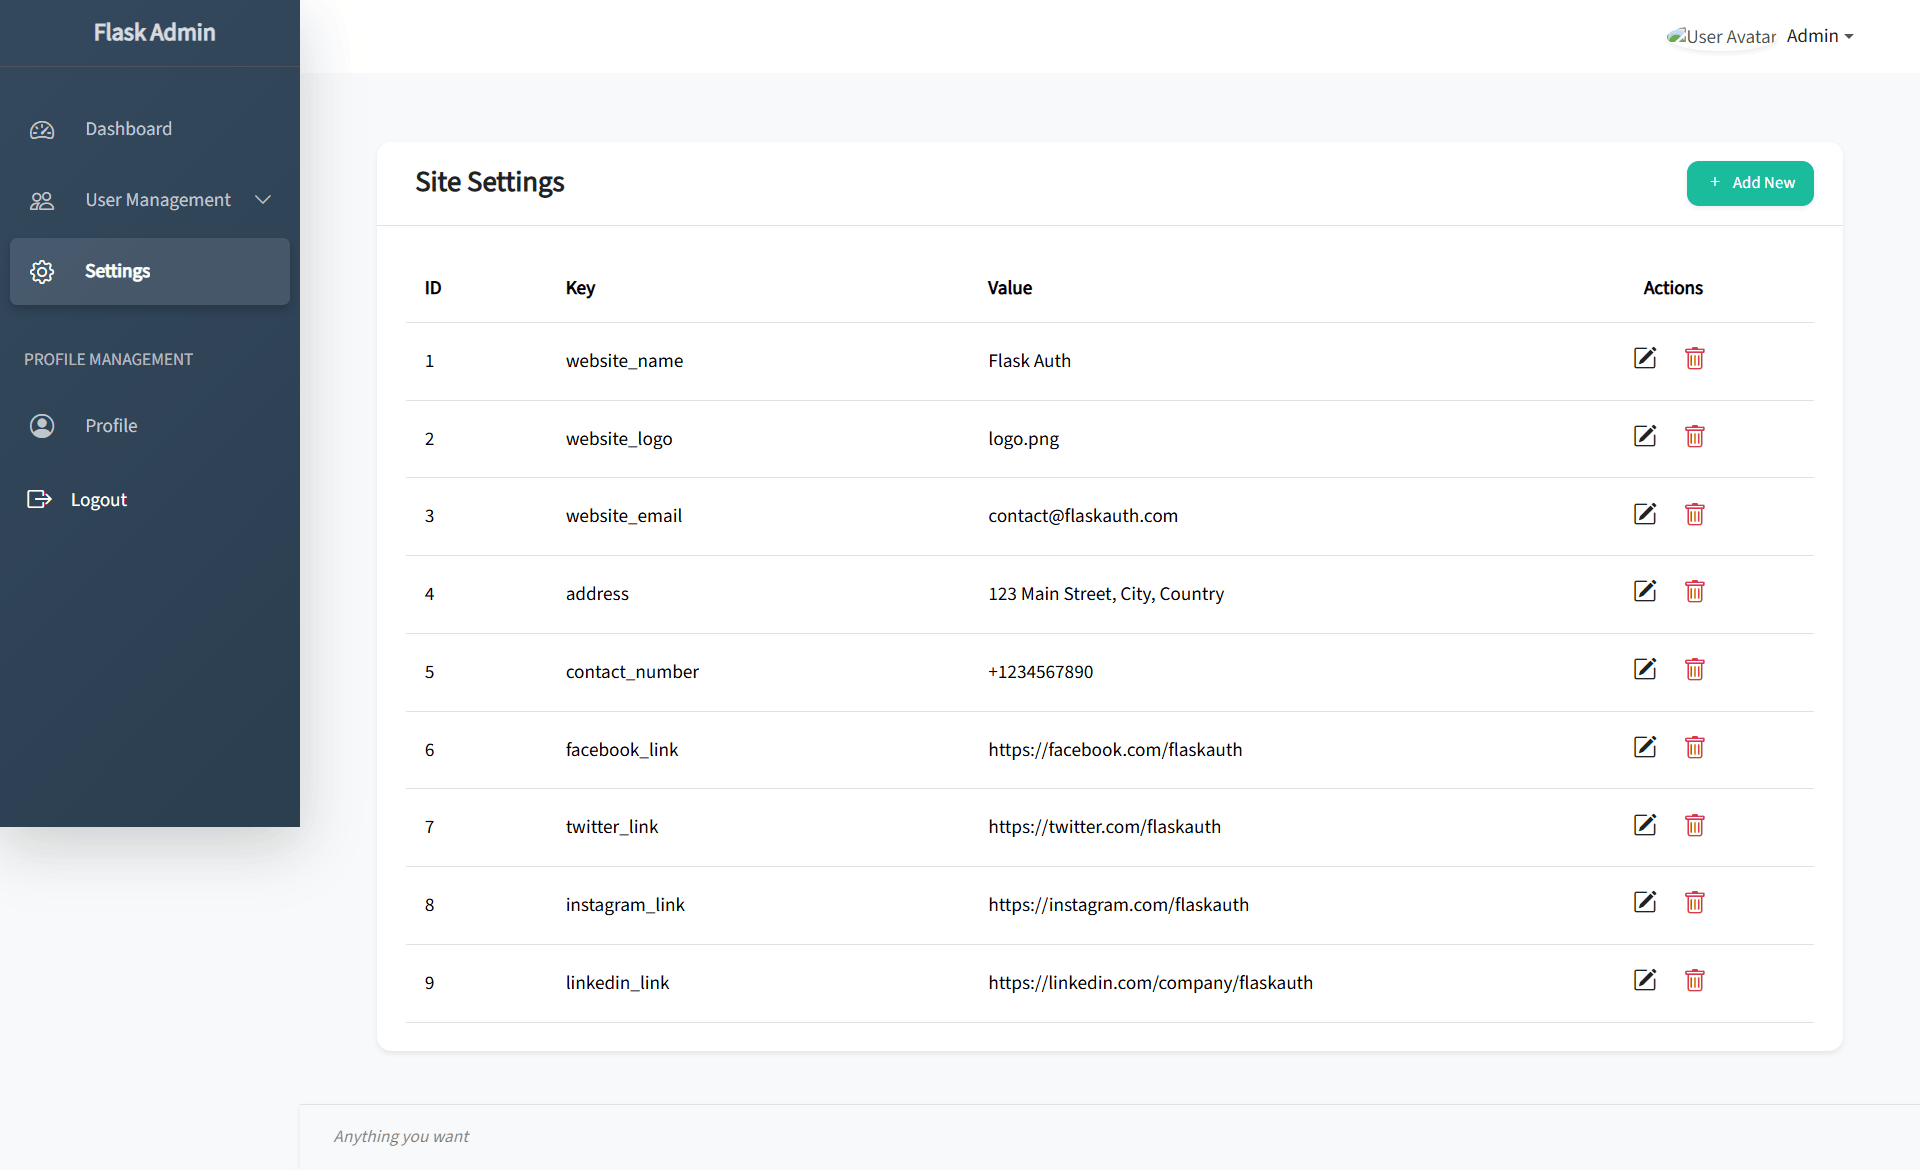Delete the linkedin_link row

click(1694, 980)
